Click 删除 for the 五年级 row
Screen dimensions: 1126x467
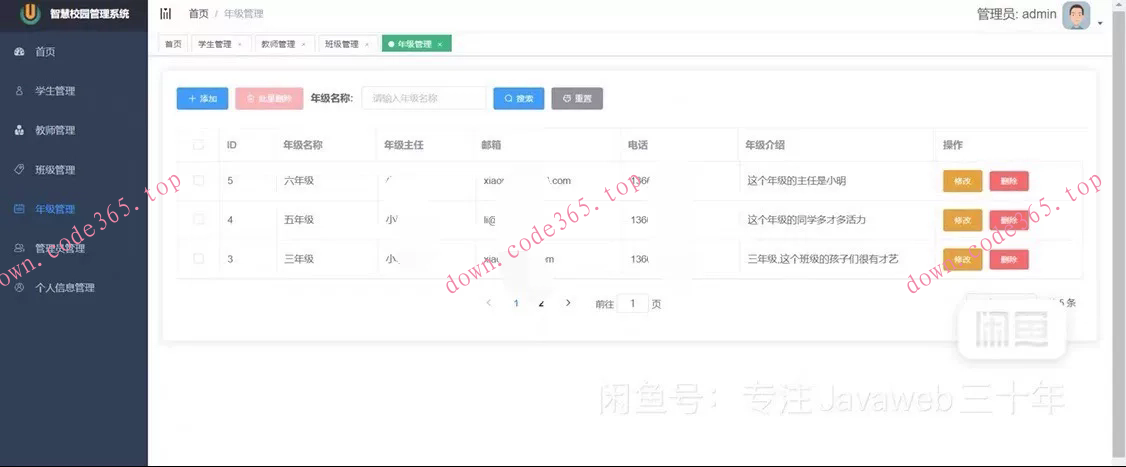[x=1009, y=220]
